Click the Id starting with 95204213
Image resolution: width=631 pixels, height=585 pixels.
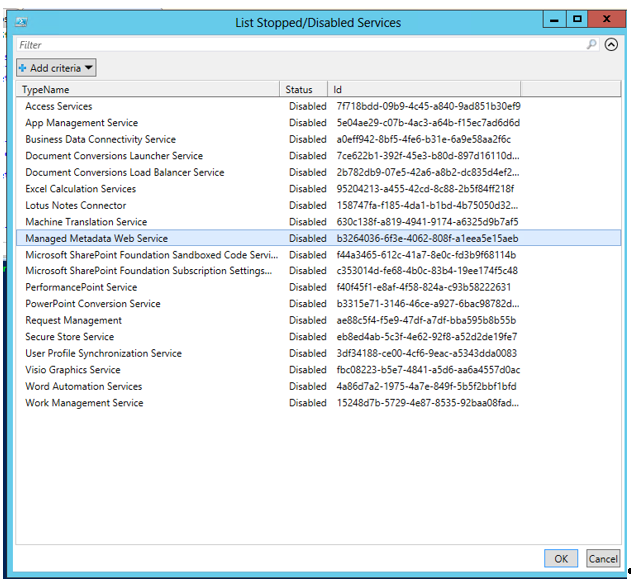pos(425,189)
